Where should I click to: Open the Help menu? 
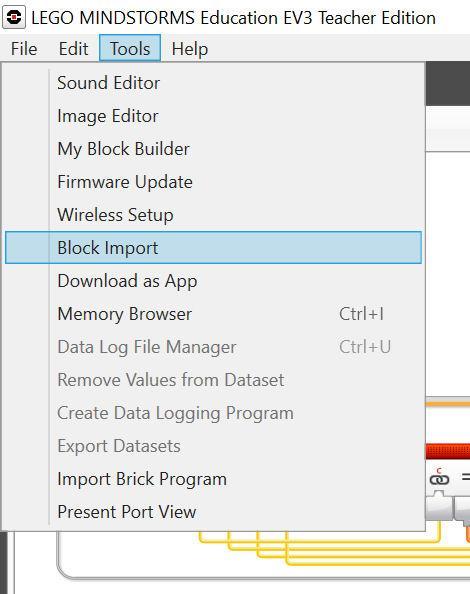point(190,48)
